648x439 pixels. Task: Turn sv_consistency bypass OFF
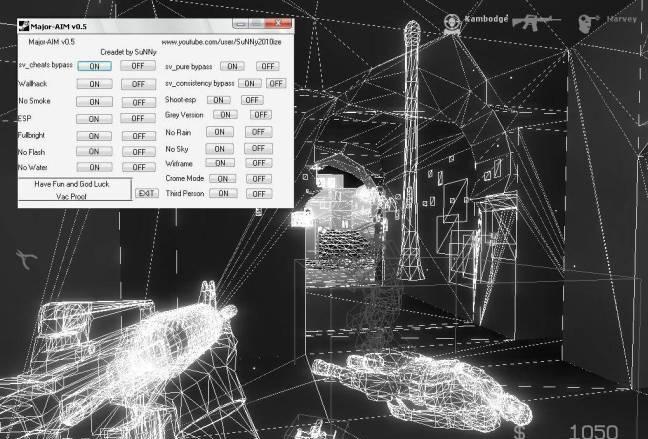coord(276,84)
